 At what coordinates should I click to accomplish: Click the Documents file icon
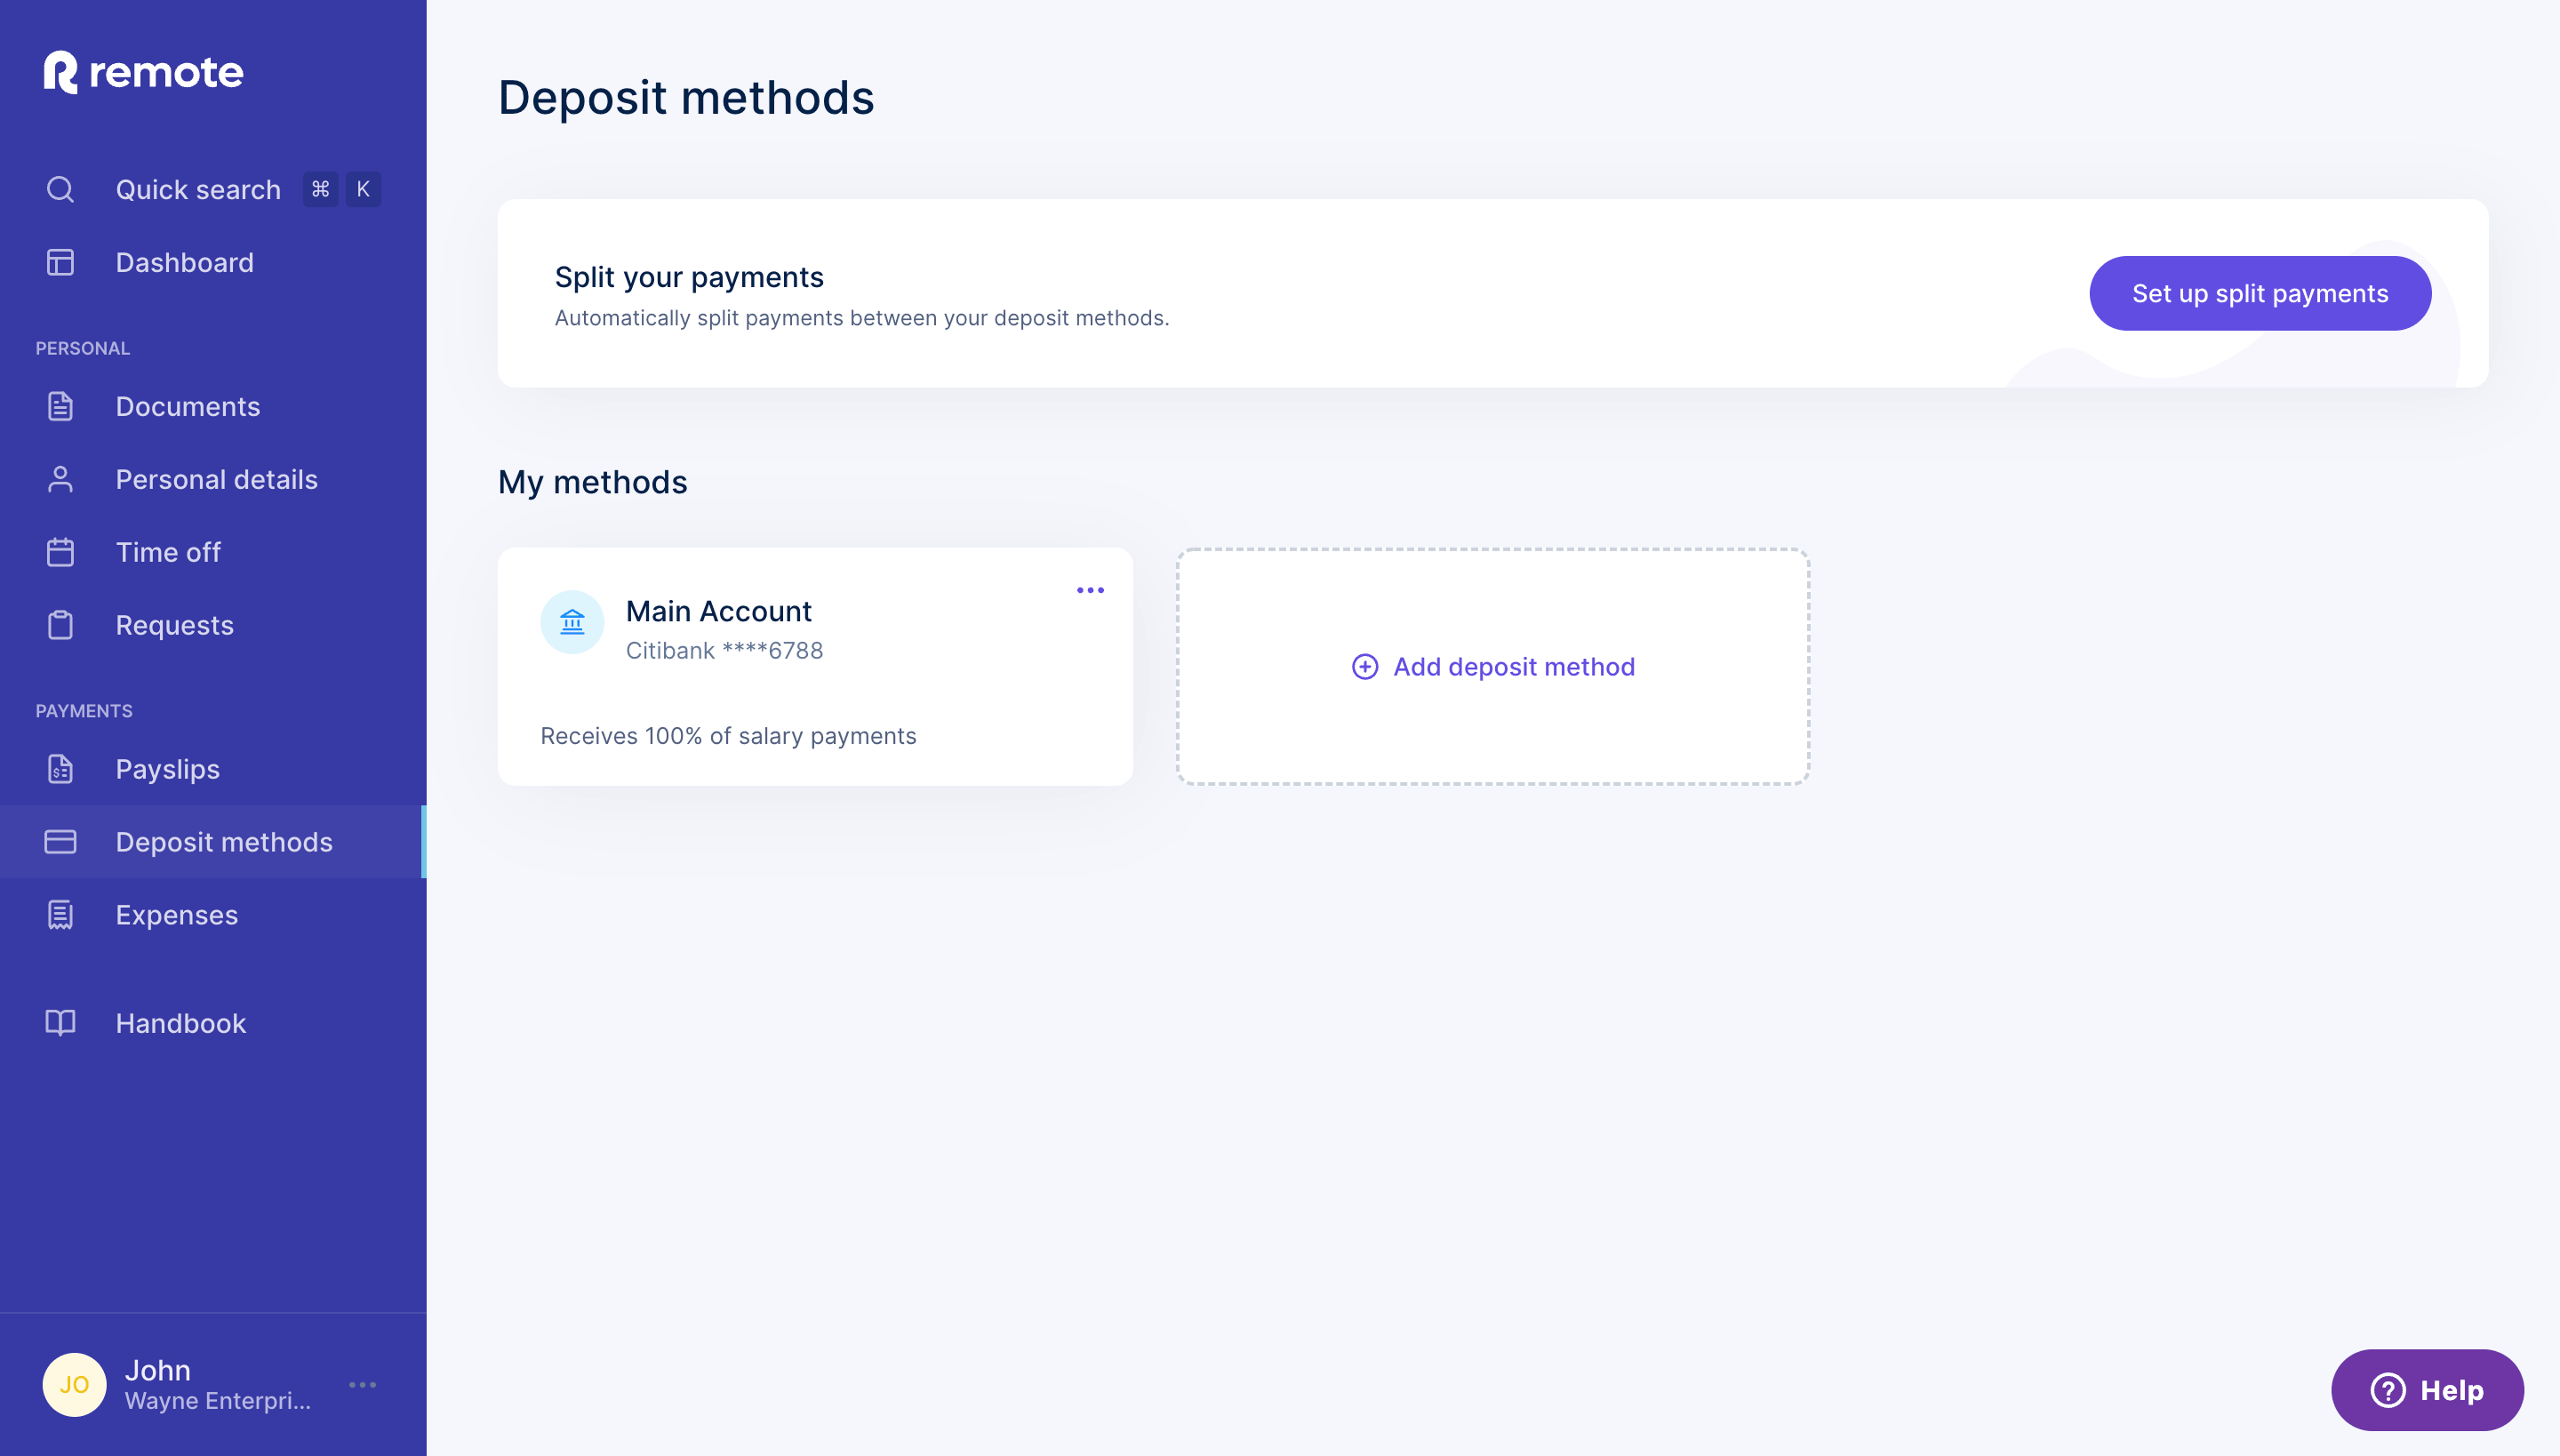[x=60, y=406]
